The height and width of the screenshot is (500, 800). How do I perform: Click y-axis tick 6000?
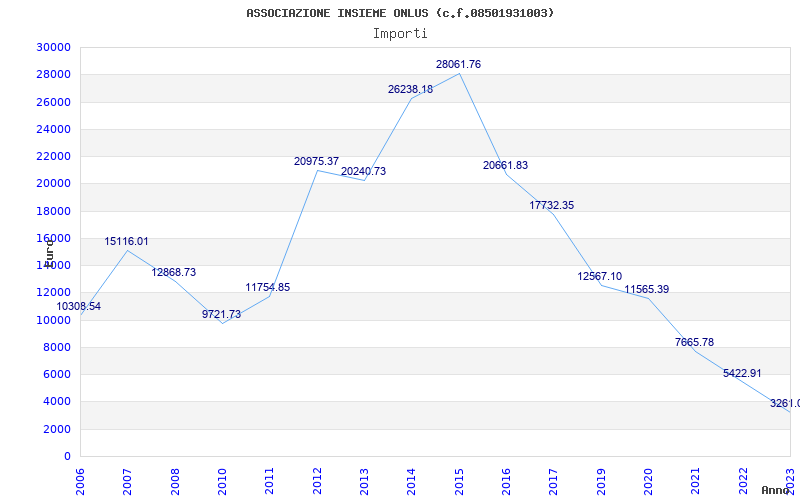point(56,374)
